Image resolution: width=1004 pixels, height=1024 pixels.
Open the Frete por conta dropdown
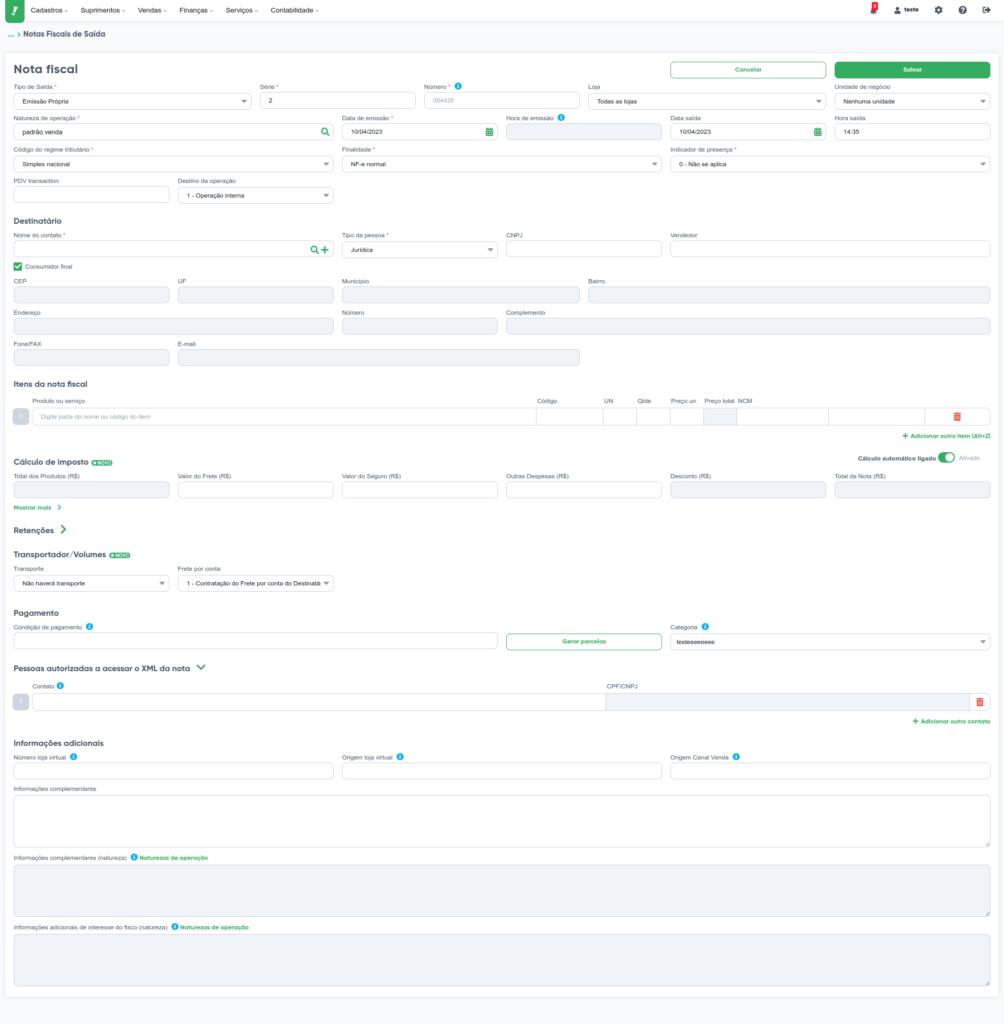(255, 584)
